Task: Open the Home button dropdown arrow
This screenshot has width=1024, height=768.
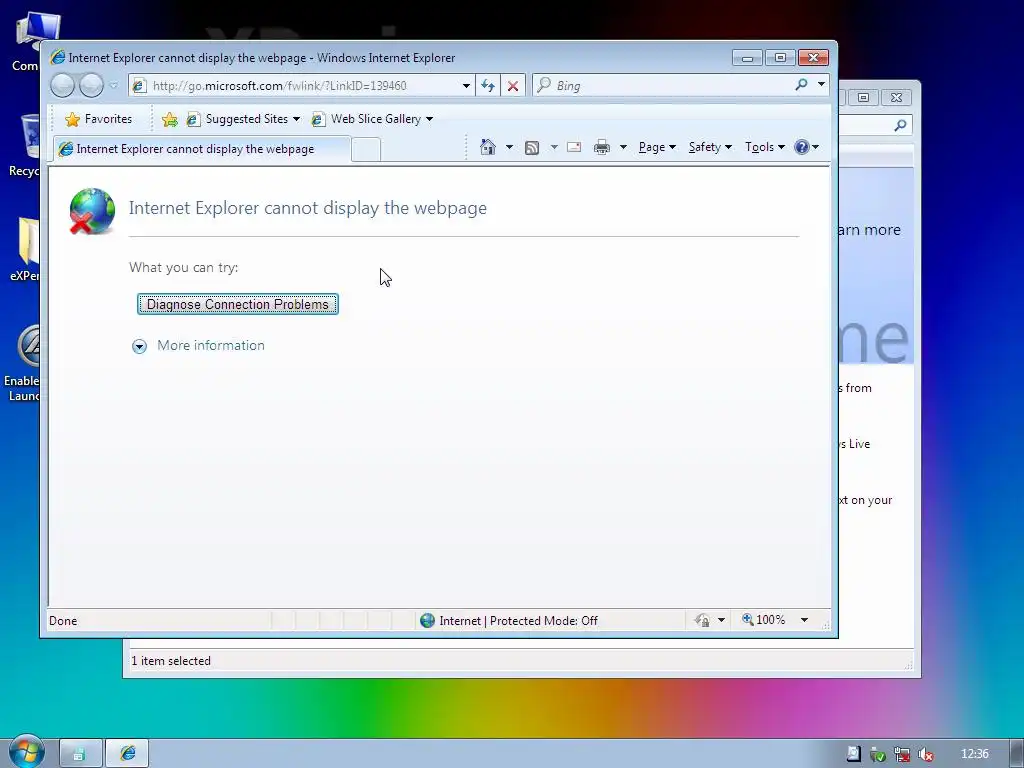Action: (x=509, y=147)
